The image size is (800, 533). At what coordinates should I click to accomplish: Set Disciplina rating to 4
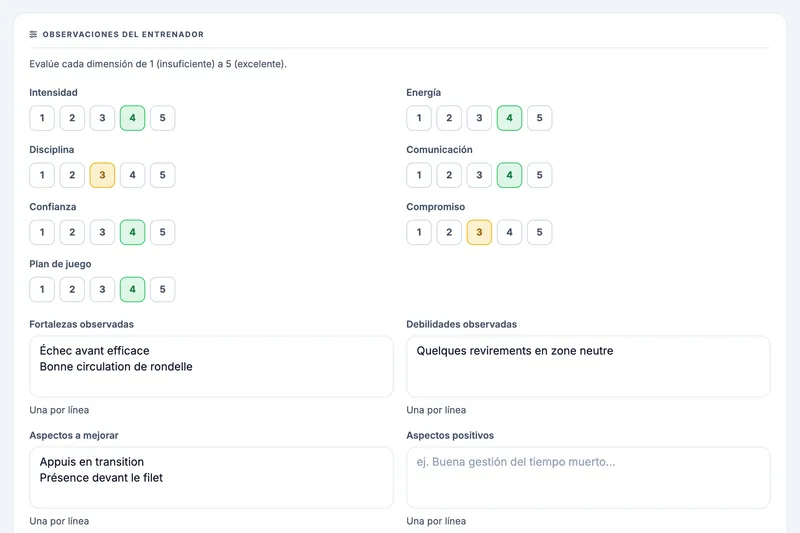132,175
